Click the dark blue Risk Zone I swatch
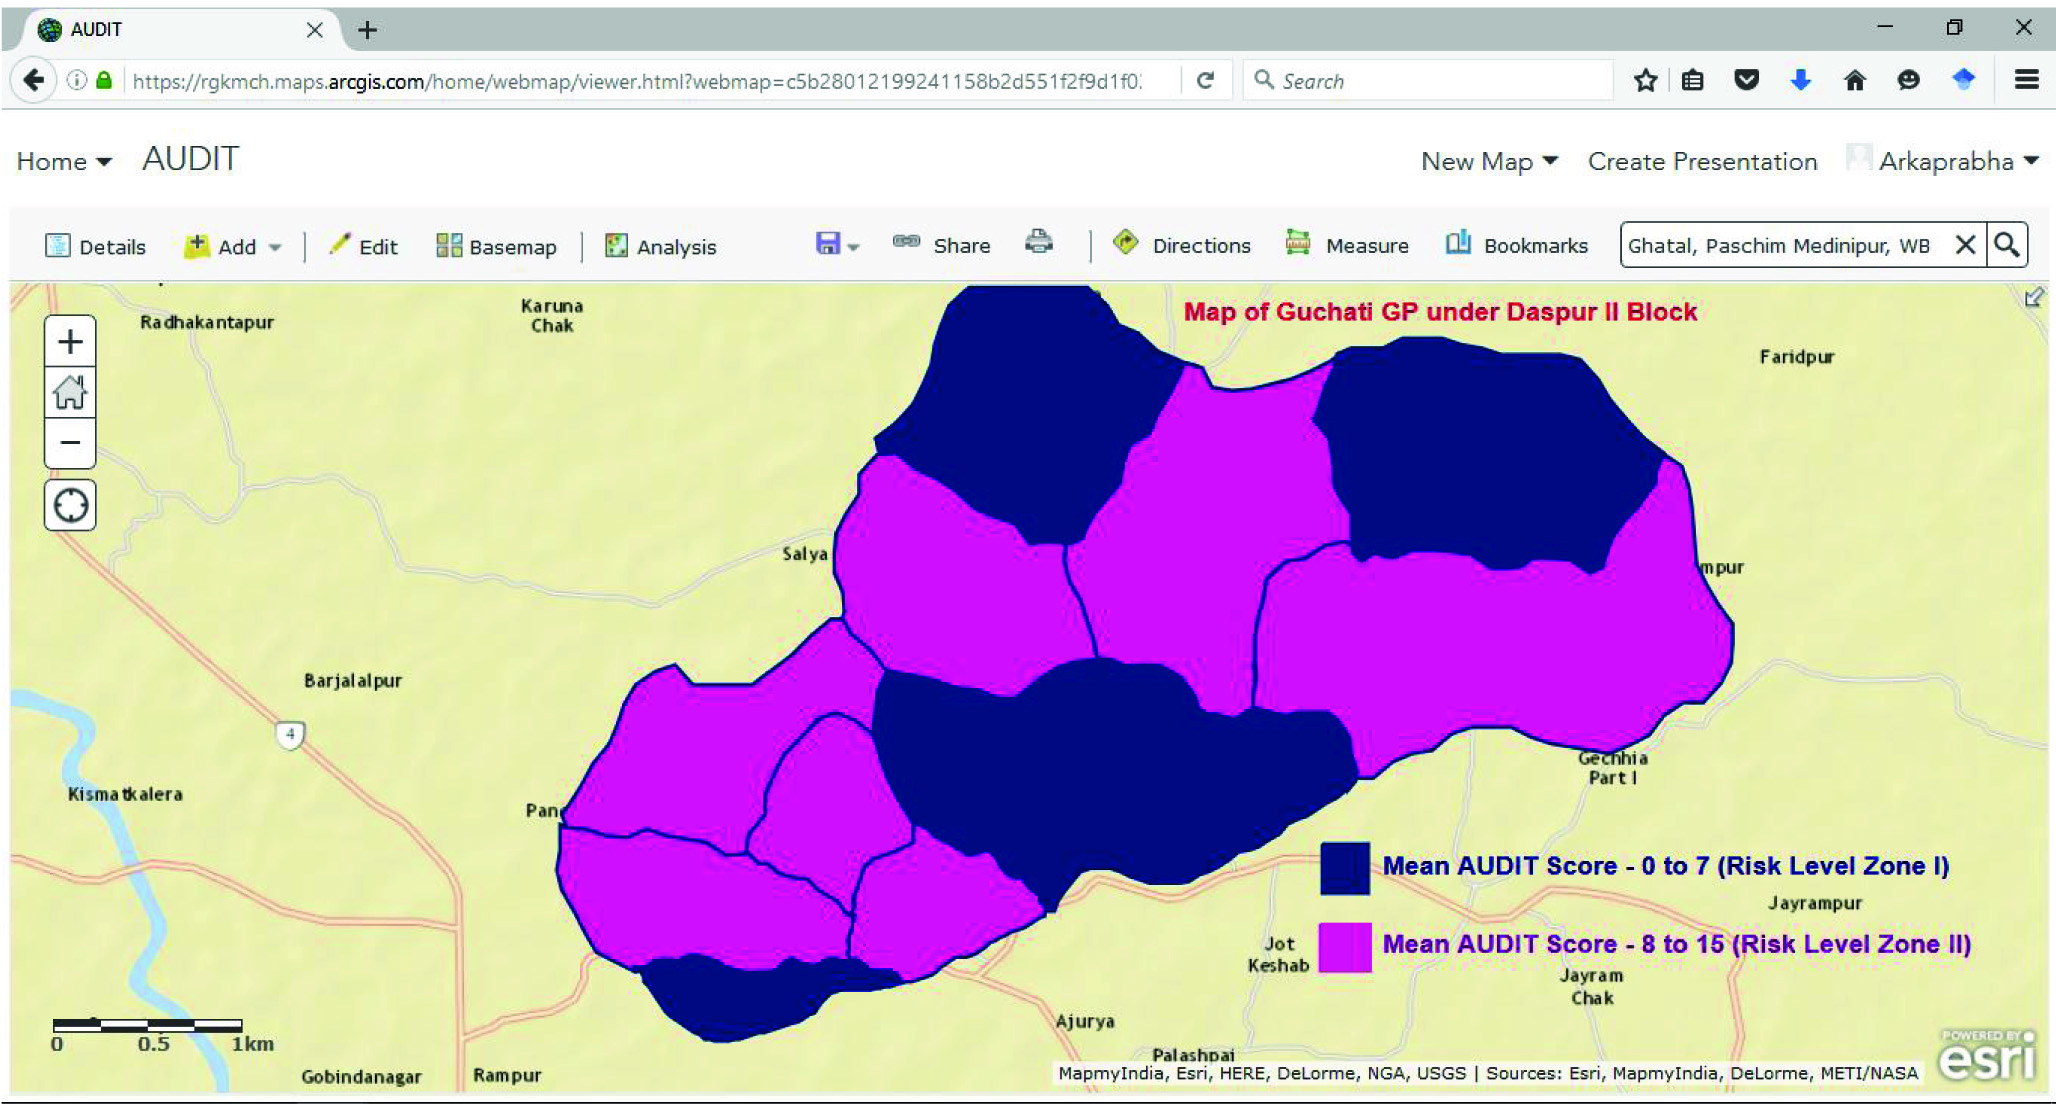This screenshot has width=2056, height=1107. pos(1344,867)
